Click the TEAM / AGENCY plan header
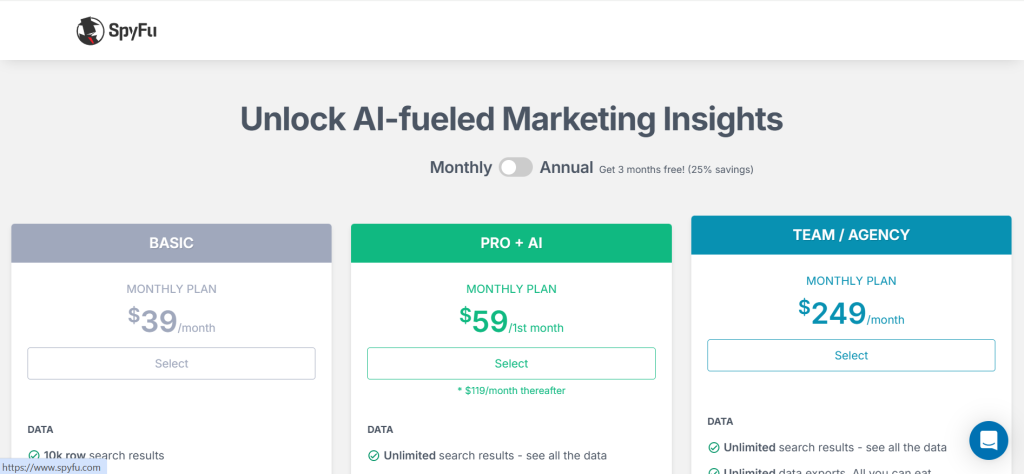The height and width of the screenshot is (474, 1024). point(851,235)
